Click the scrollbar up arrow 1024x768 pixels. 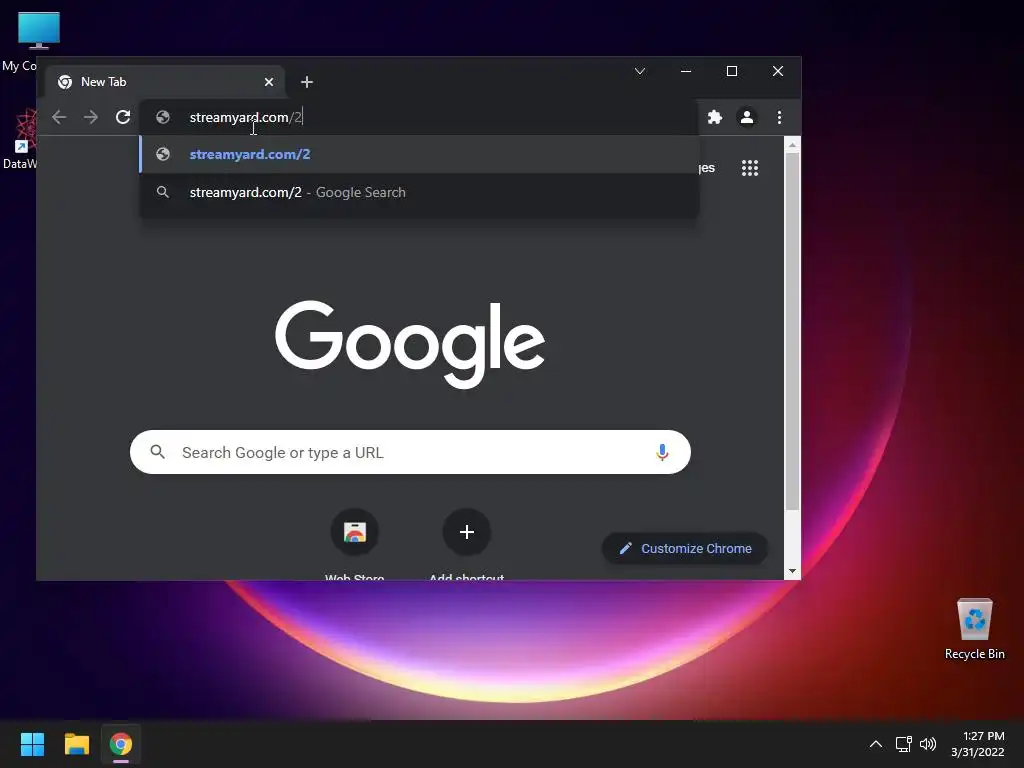pyautogui.click(x=792, y=145)
